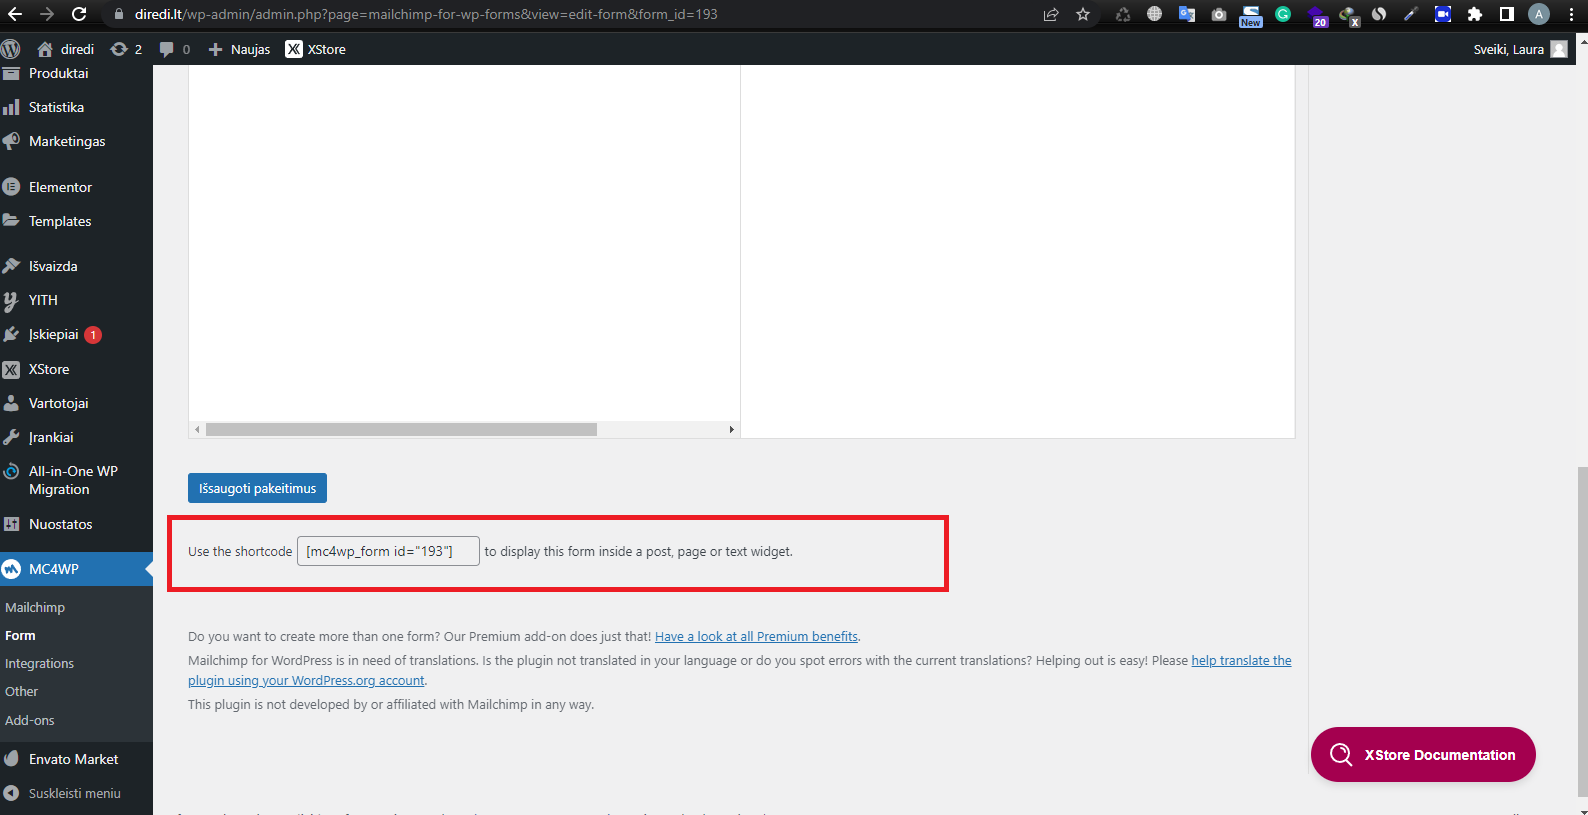Click the editor scrollbar right arrow
This screenshot has height=815, width=1588.
click(x=732, y=429)
